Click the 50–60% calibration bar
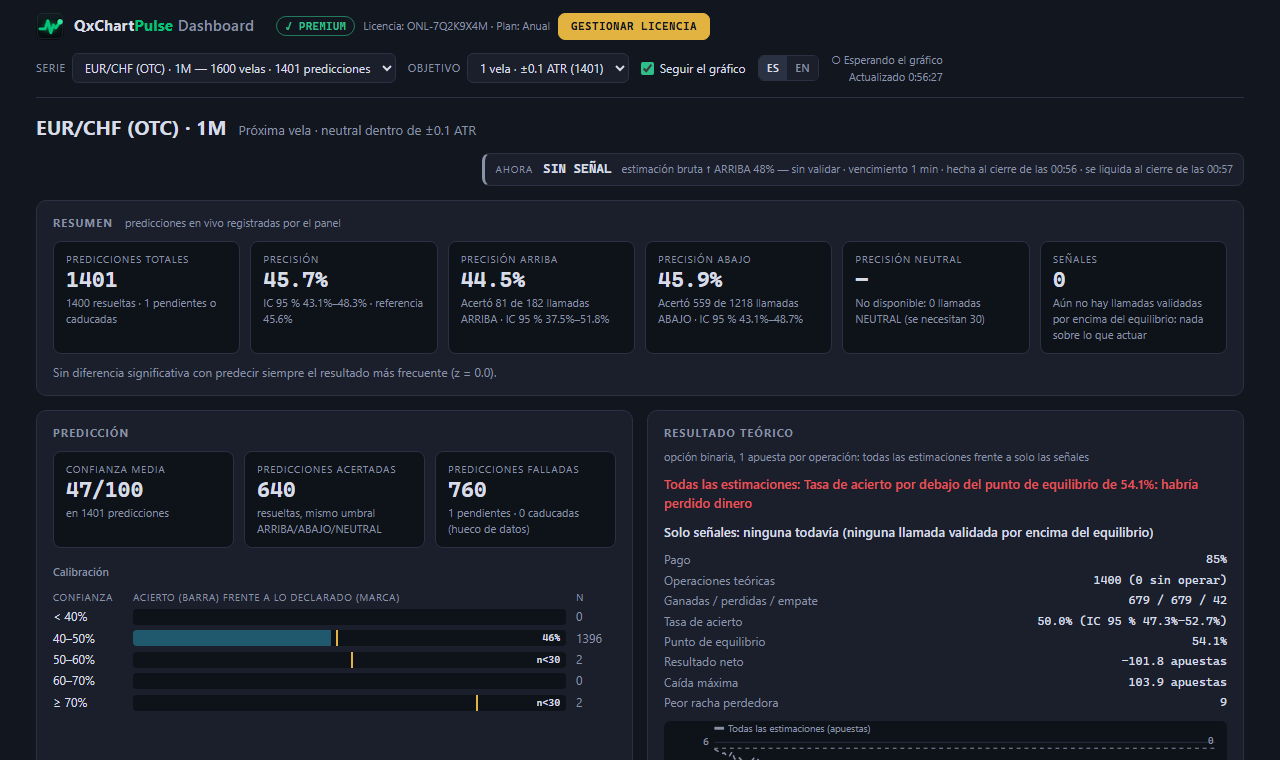 [349, 660]
